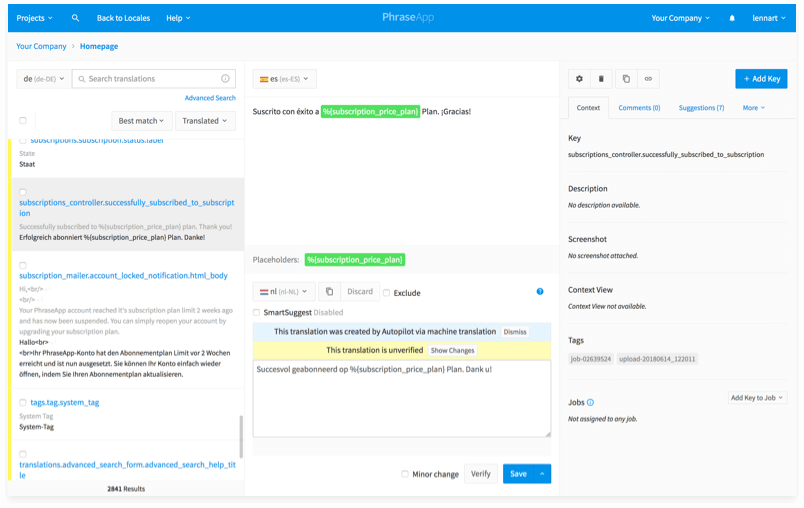Open the Best match sort dropdown
Viewport: 804px width, 508px height.
(141, 121)
